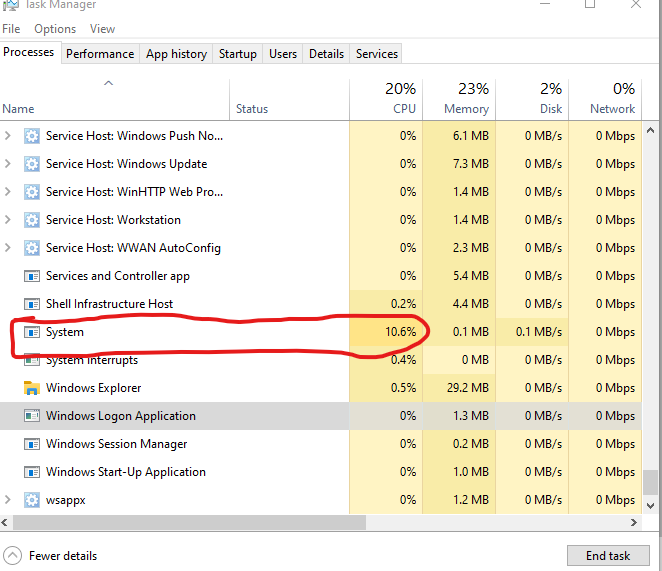Image resolution: width=662 pixels, height=571 pixels.
Task: Click the Windows Start-Up Application icon
Action: (x=32, y=472)
